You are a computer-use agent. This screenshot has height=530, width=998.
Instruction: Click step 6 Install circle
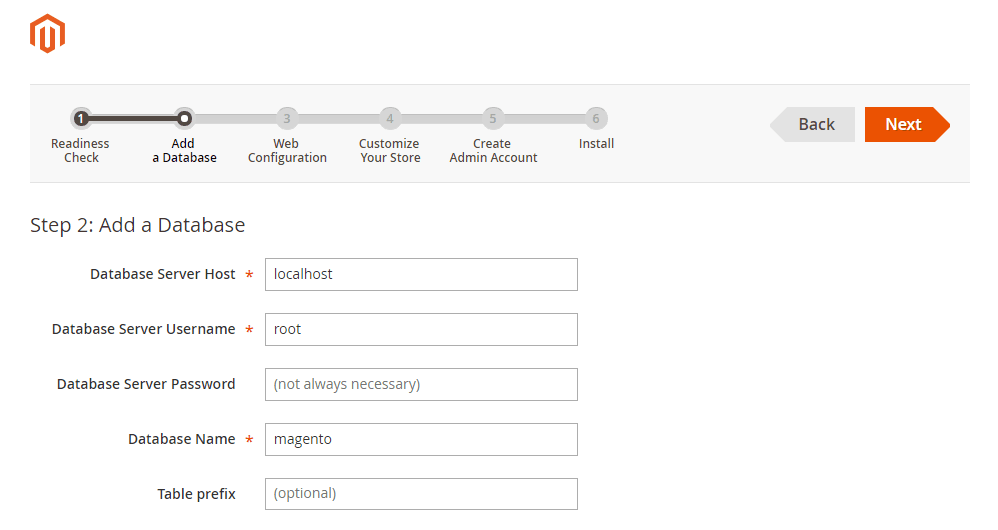pos(596,118)
